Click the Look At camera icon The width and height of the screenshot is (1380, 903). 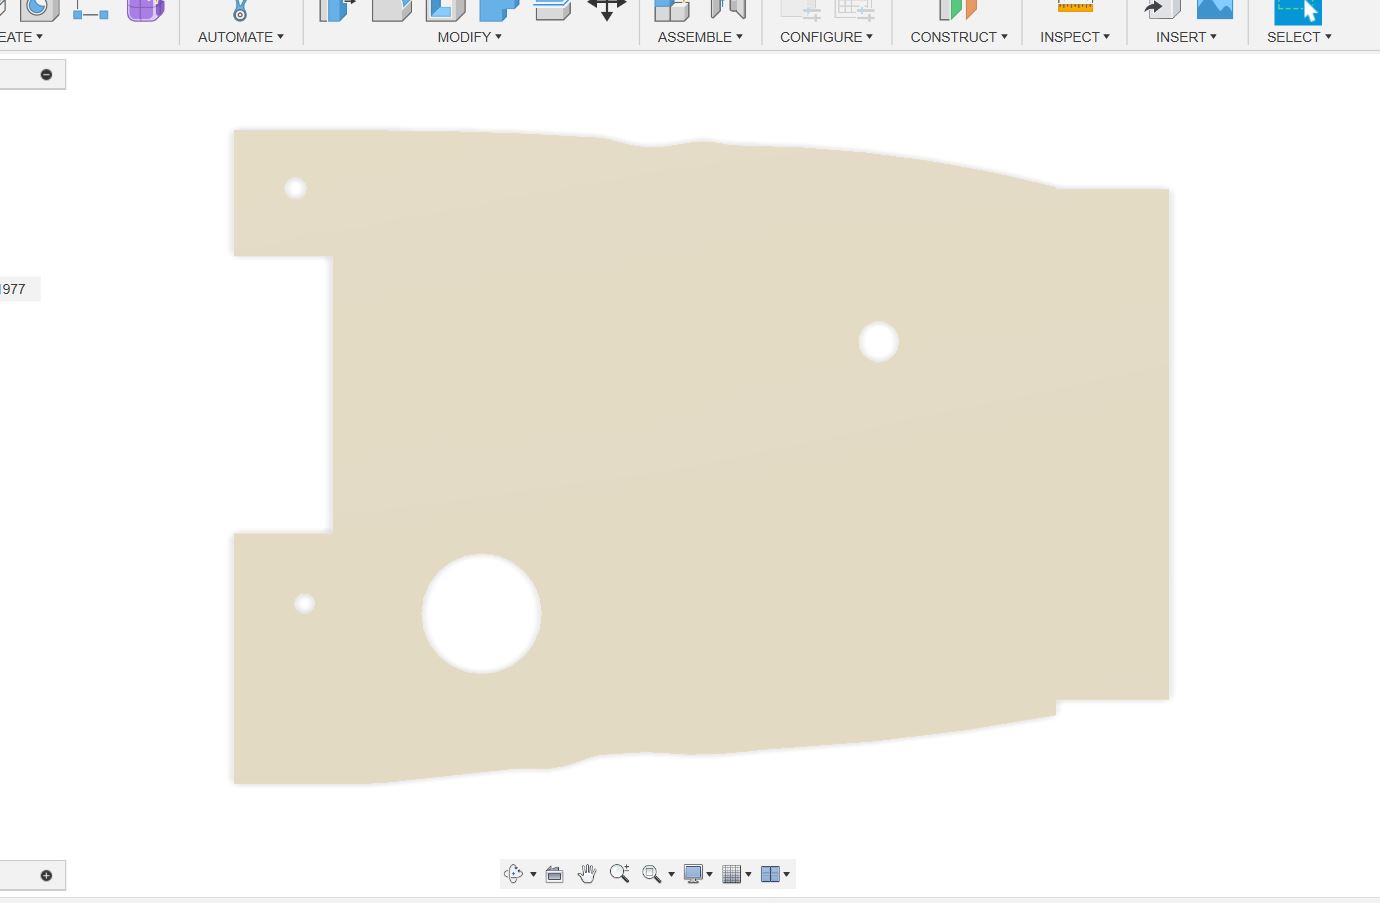click(554, 874)
